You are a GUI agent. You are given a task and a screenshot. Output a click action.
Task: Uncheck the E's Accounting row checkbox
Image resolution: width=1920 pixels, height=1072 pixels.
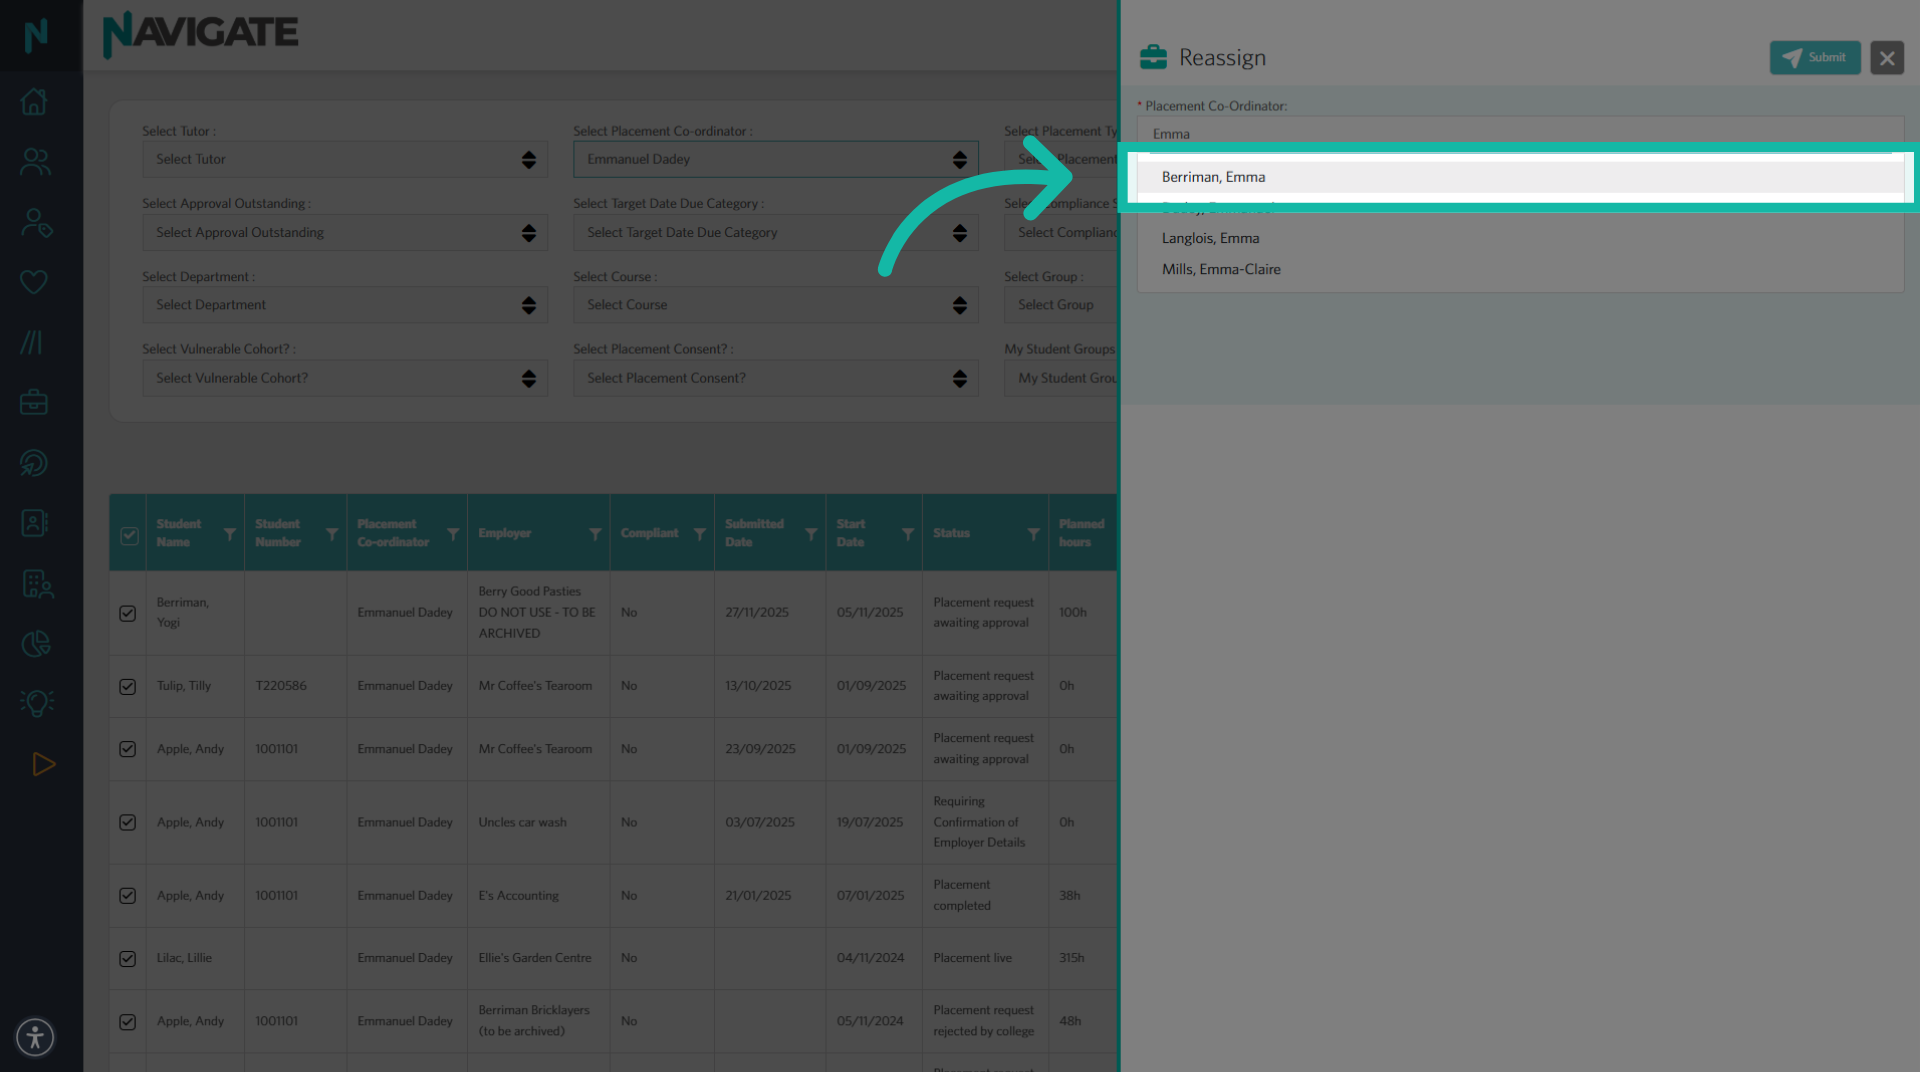point(127,896)
